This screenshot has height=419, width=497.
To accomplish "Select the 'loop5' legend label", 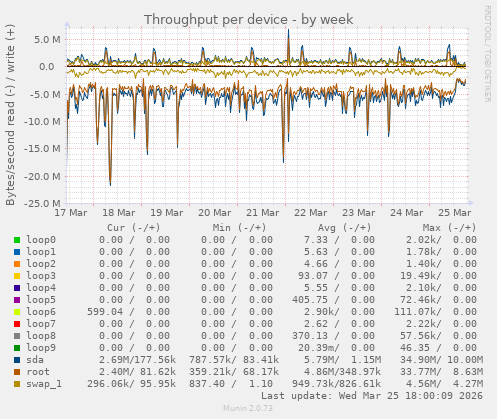I will [41, 300].
